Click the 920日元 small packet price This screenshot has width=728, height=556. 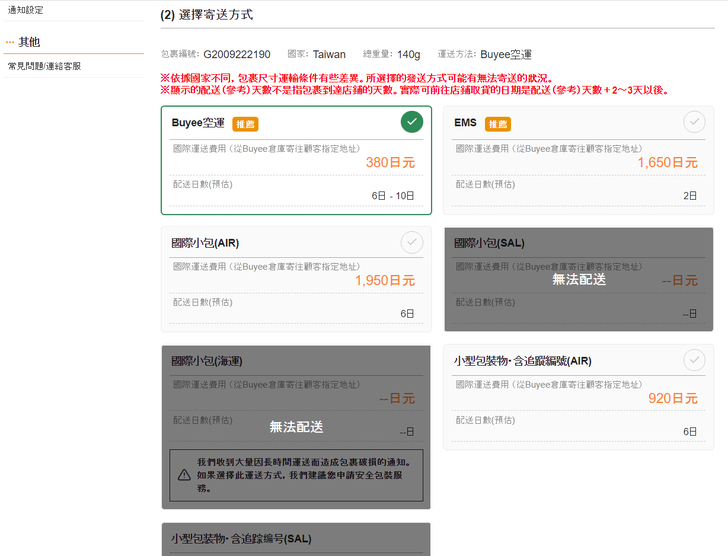pyautogui.click(x=673, y=398)
